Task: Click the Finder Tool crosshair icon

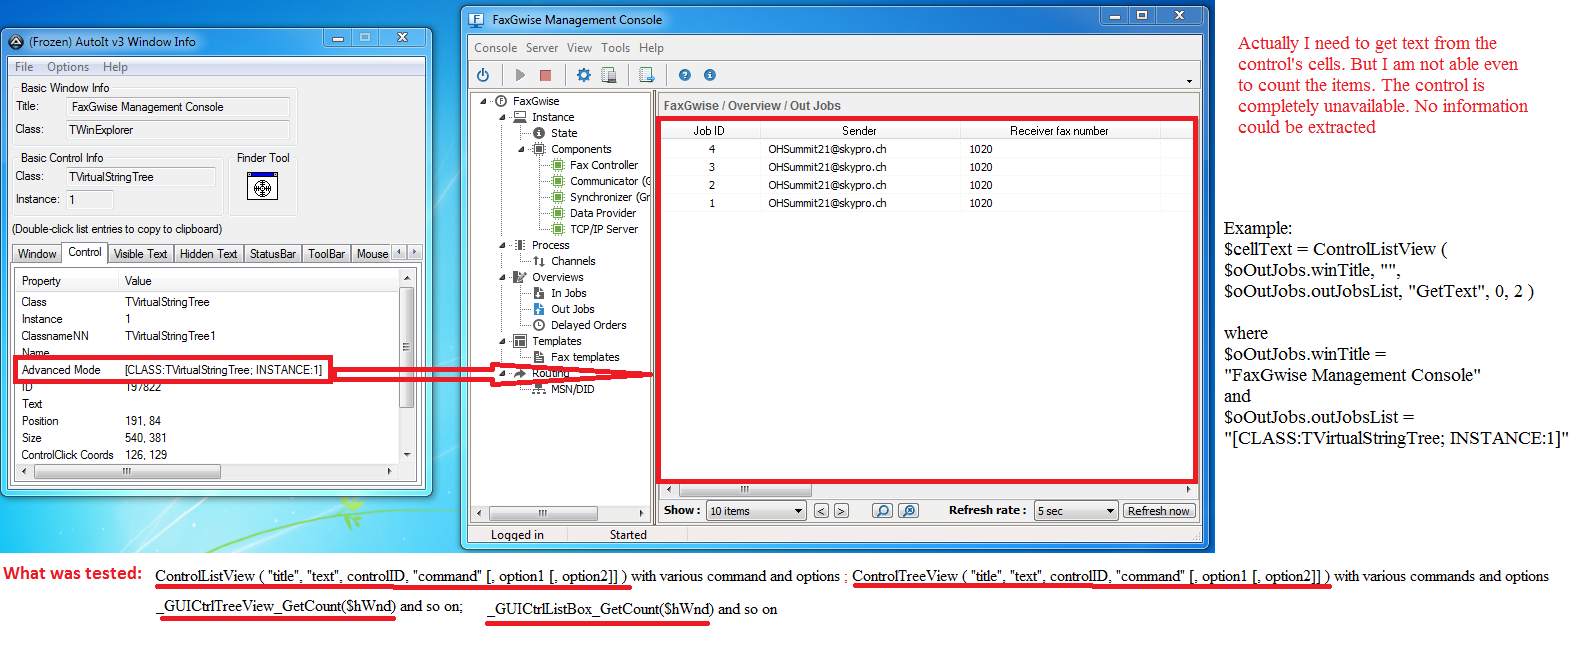Action: point(262,186)
